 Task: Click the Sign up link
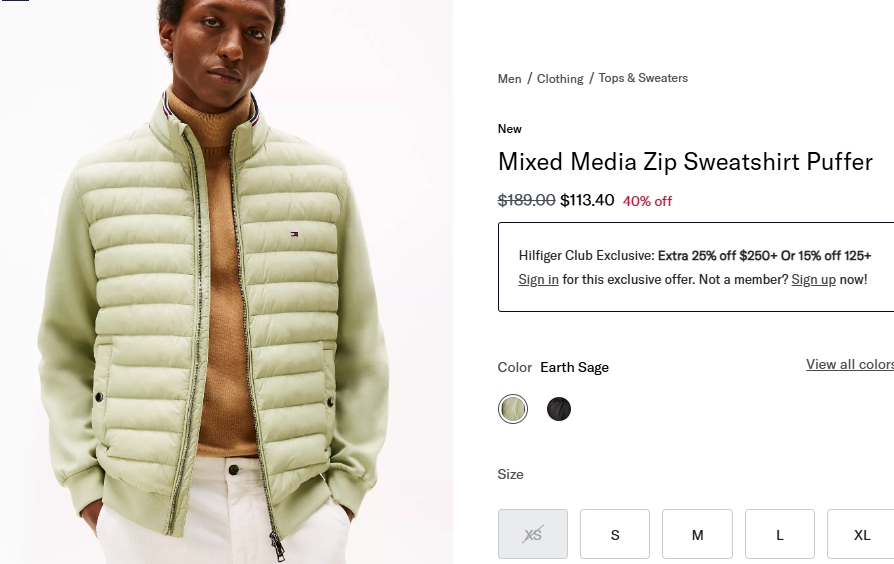click(x=813, y=280)
